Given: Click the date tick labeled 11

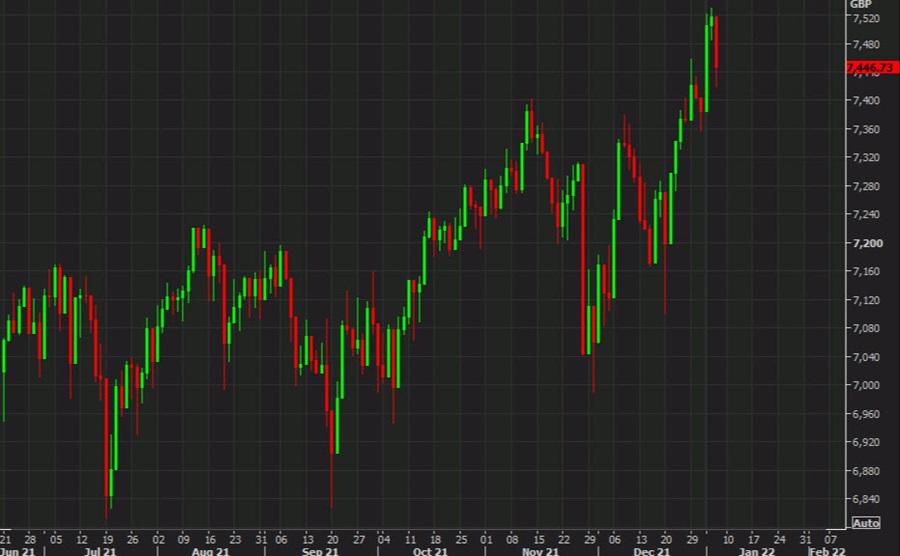Looking at the screenshot, I should coord(410,539).
